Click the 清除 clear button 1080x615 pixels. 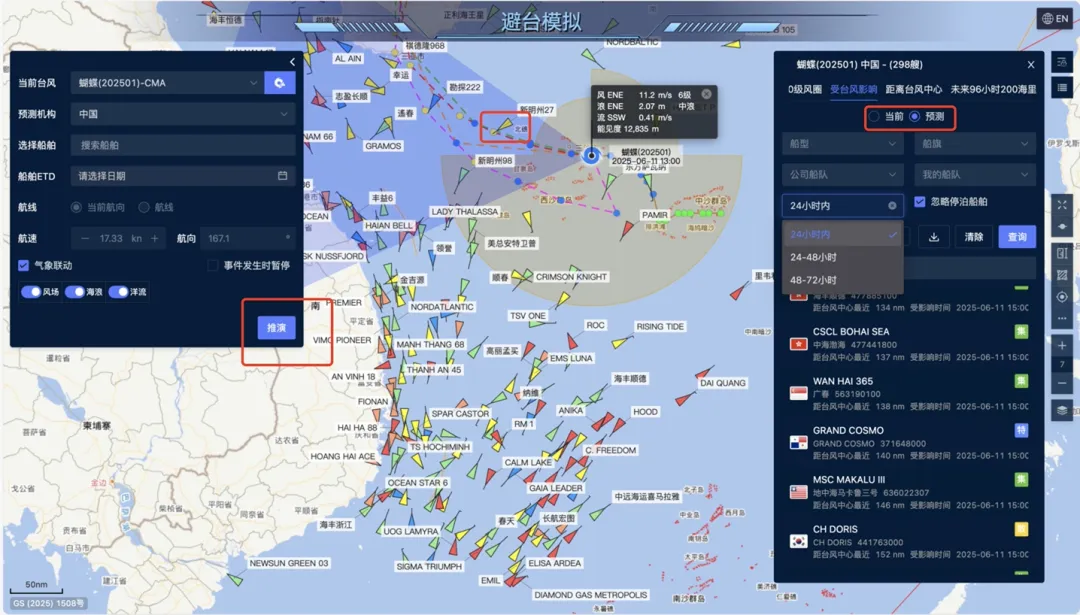(x=973, y=237)
